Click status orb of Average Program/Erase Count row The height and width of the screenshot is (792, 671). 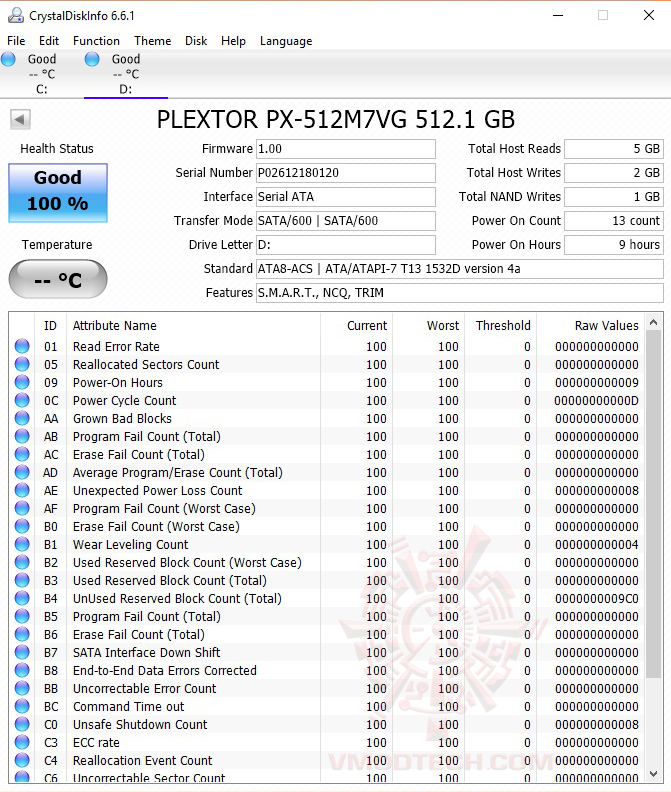(22, 472)
